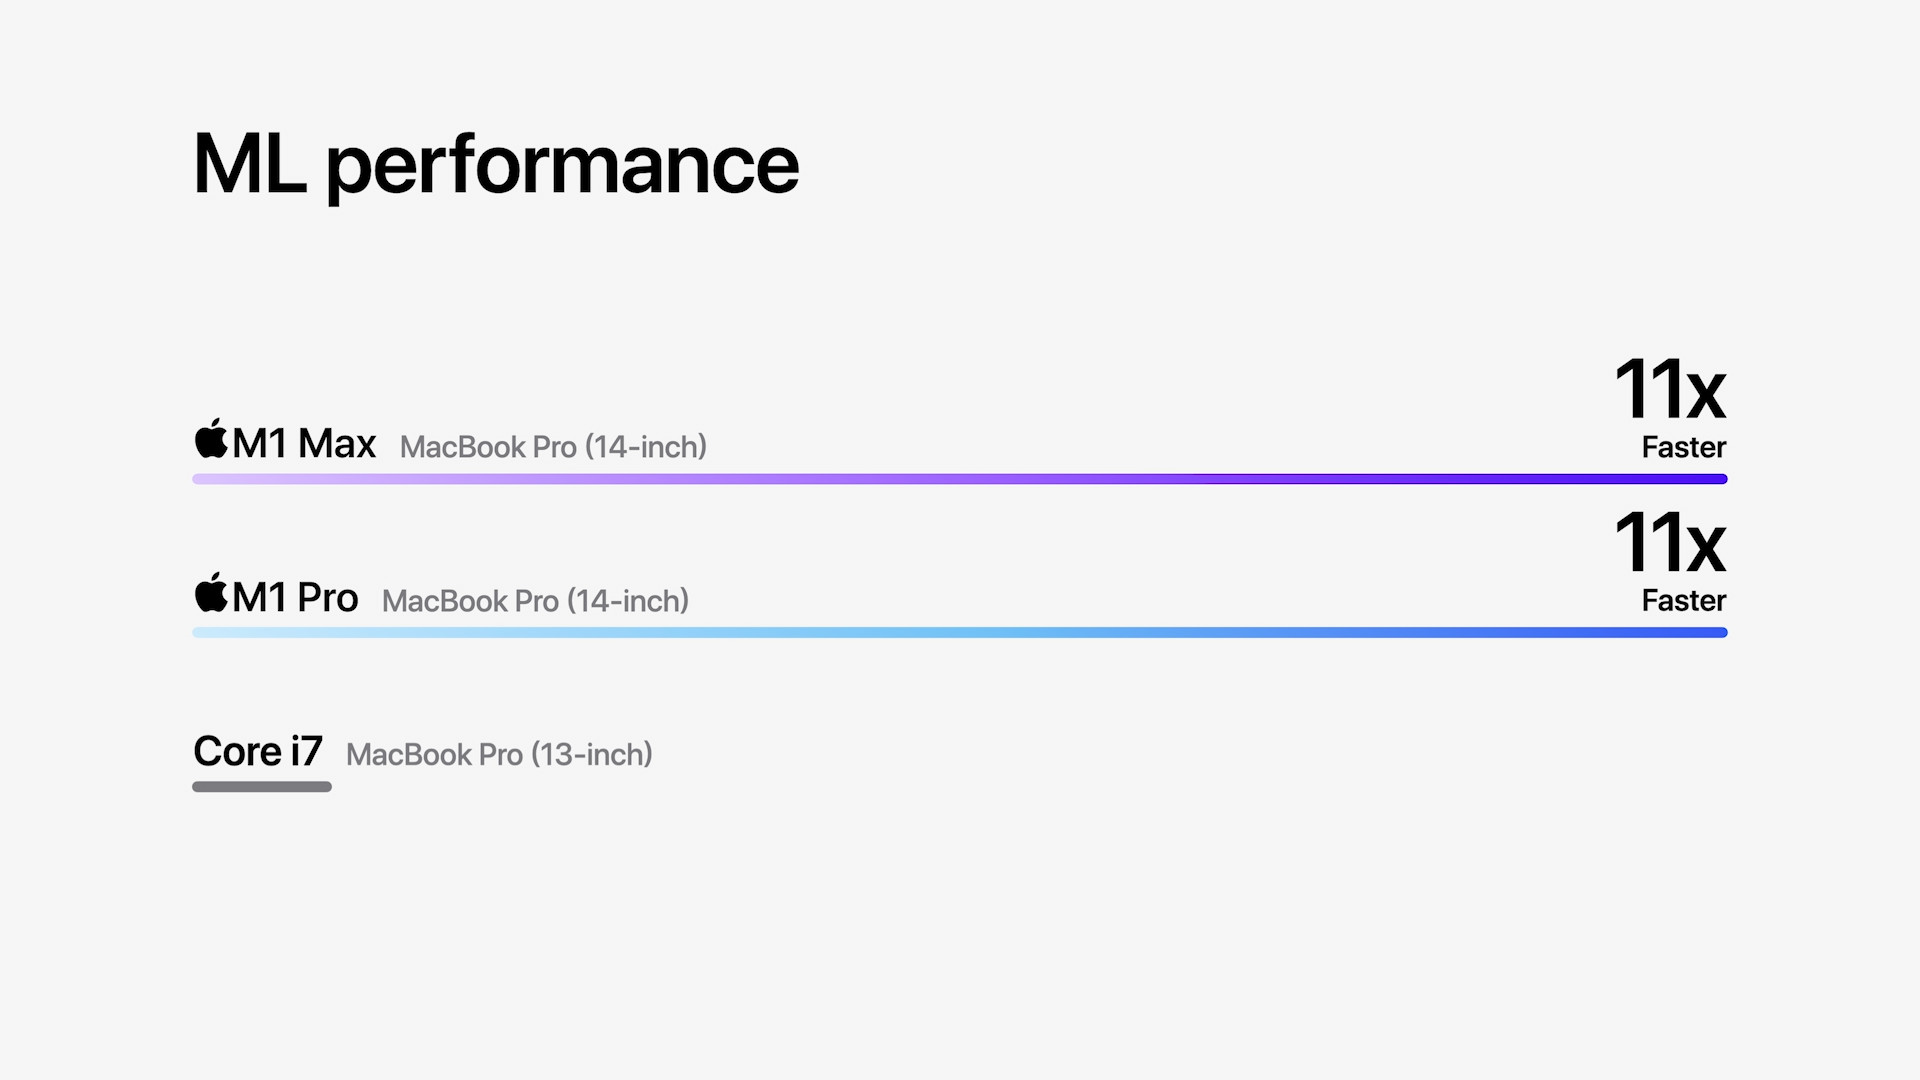
Task: Click the Faster label above the purple bar
Action: pos(1683,447)
